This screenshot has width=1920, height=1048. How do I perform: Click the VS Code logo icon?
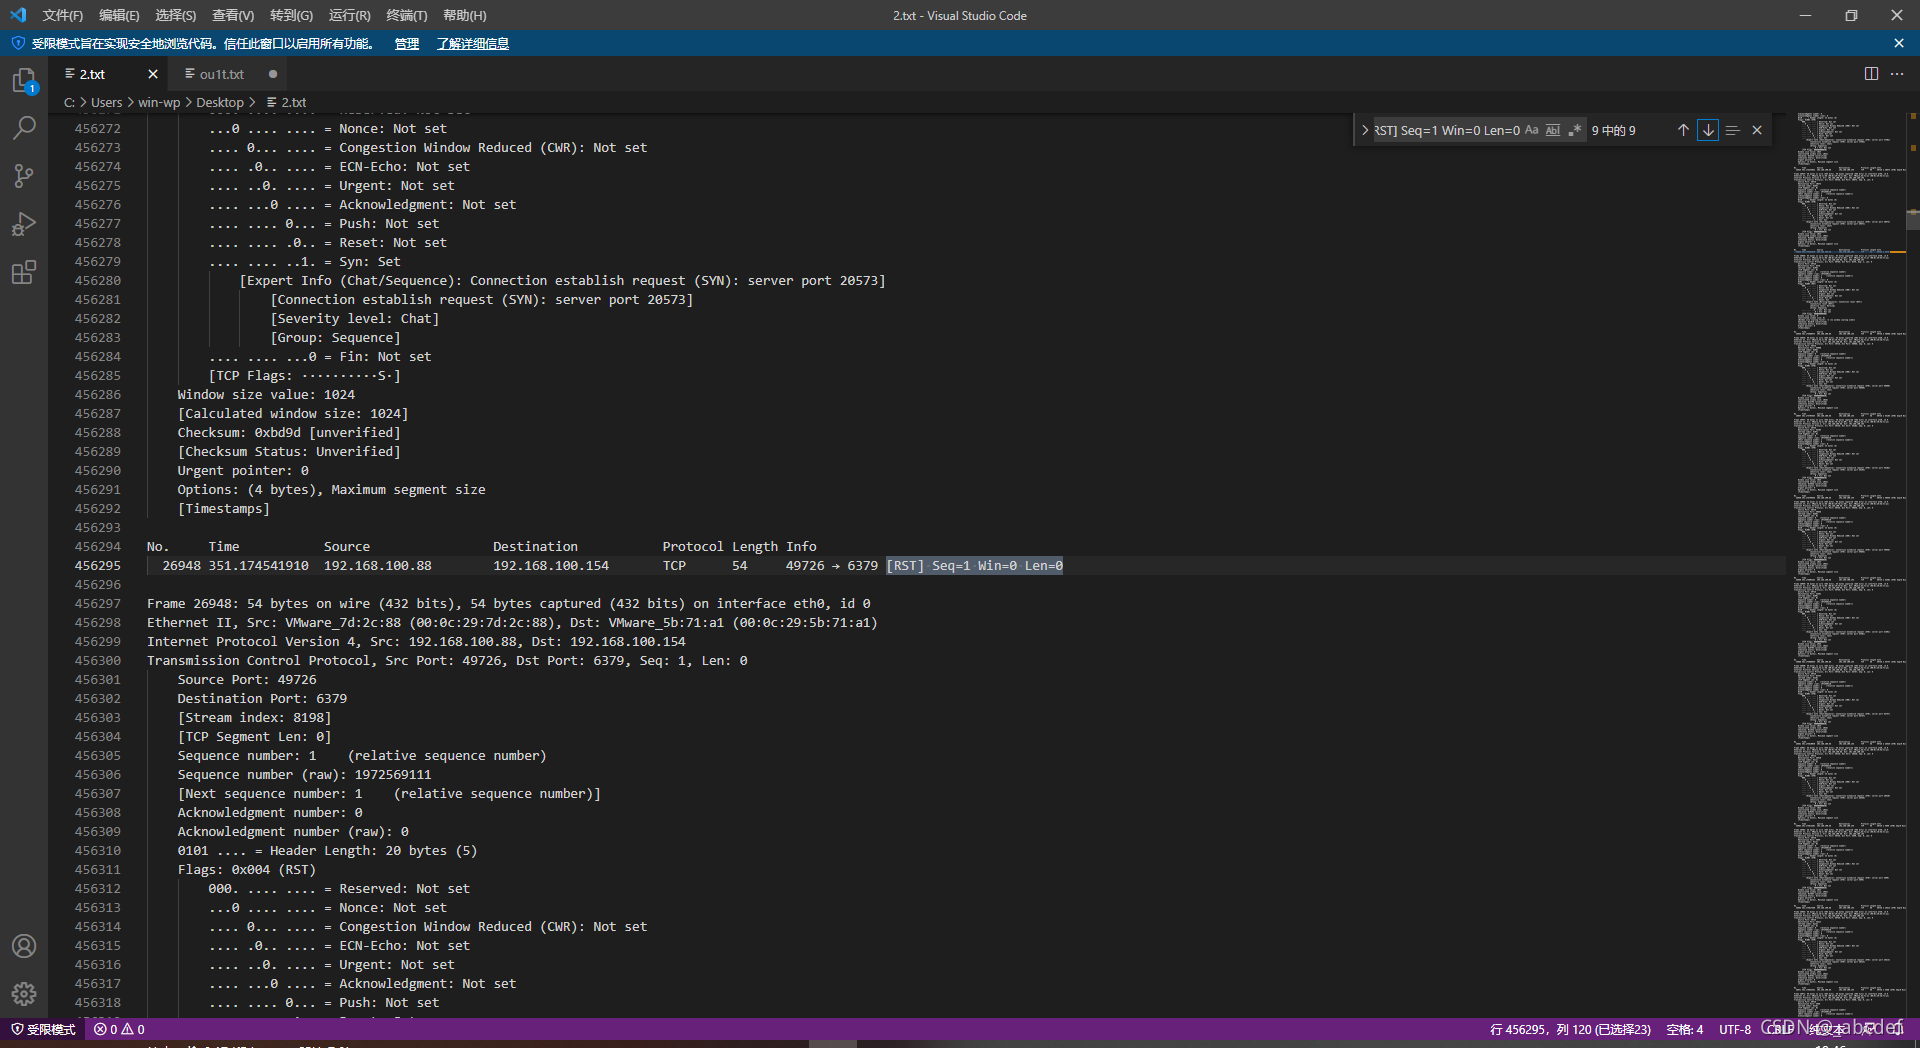[x=18, y=15]
